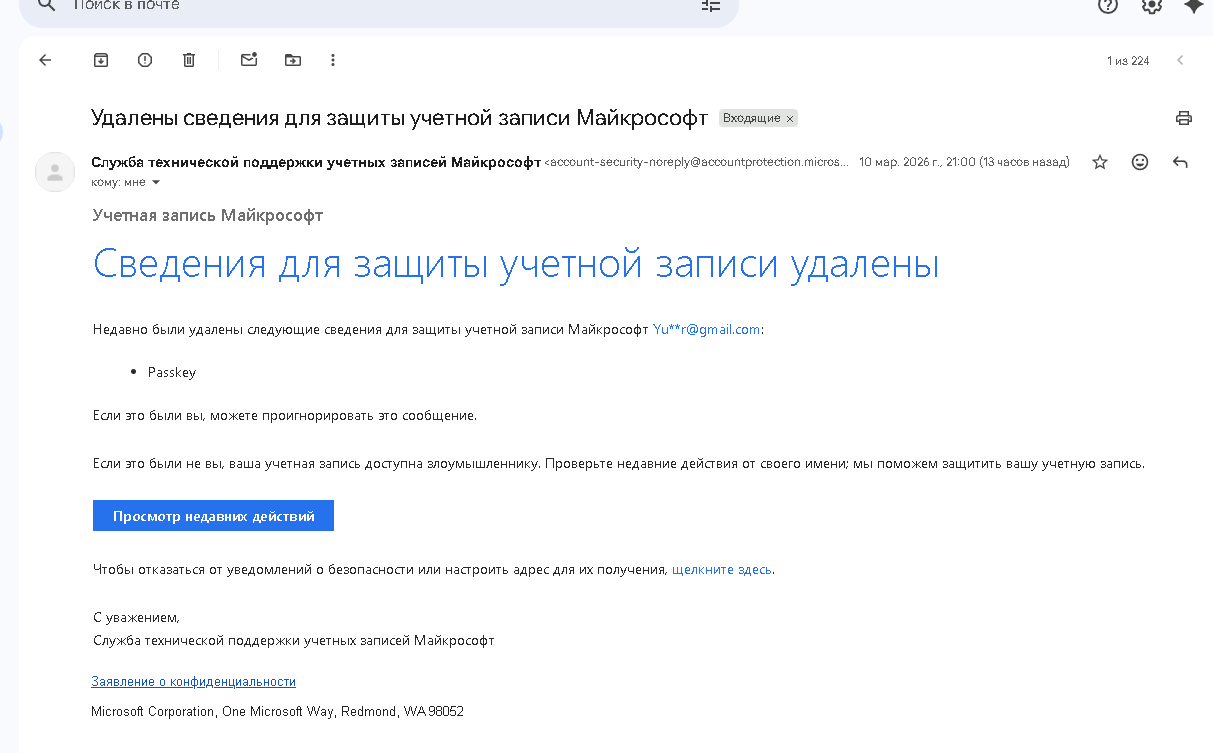Image resolution: width=1213 pixels, height=753 pixels.
Task: Click the sender address account-security-noreply
Action: (x=697, y=162)
